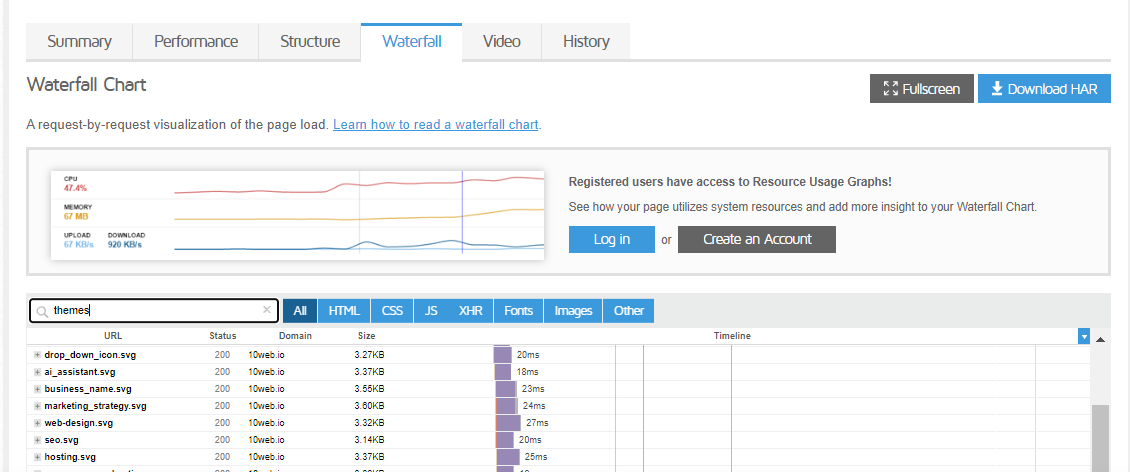
Task: Filter requests by XHR
Action: coord(471,311)
